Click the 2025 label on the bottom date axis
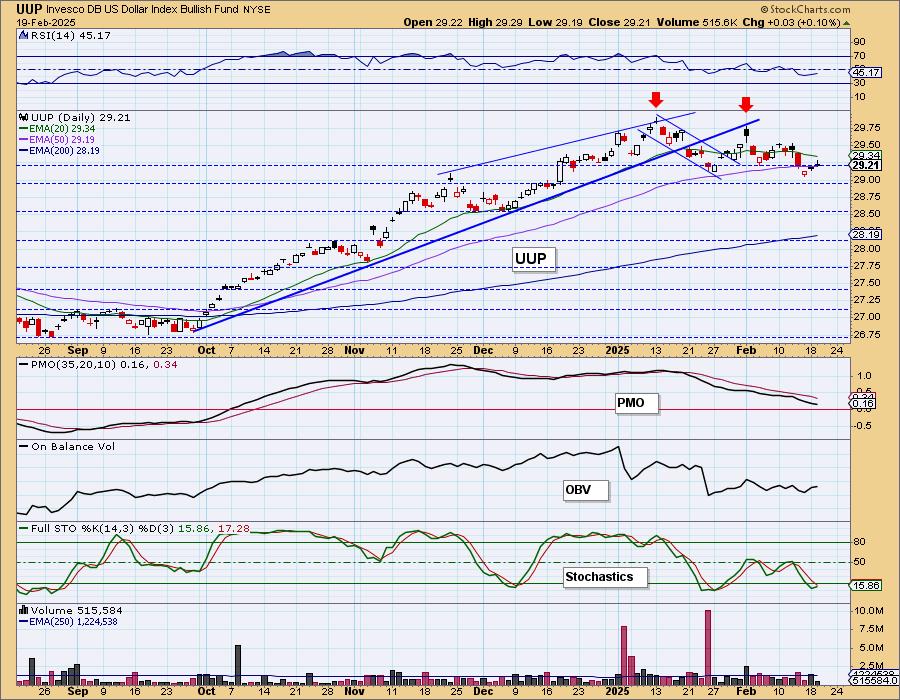This screenshot has width=900, height=700. pyautogui.click(x=618, y=691)
